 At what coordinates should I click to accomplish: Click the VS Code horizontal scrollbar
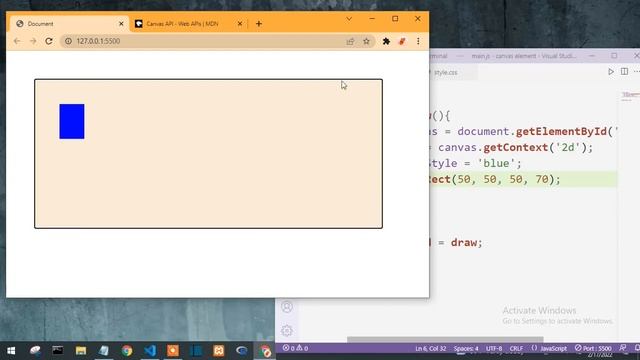tap(445, 339)
